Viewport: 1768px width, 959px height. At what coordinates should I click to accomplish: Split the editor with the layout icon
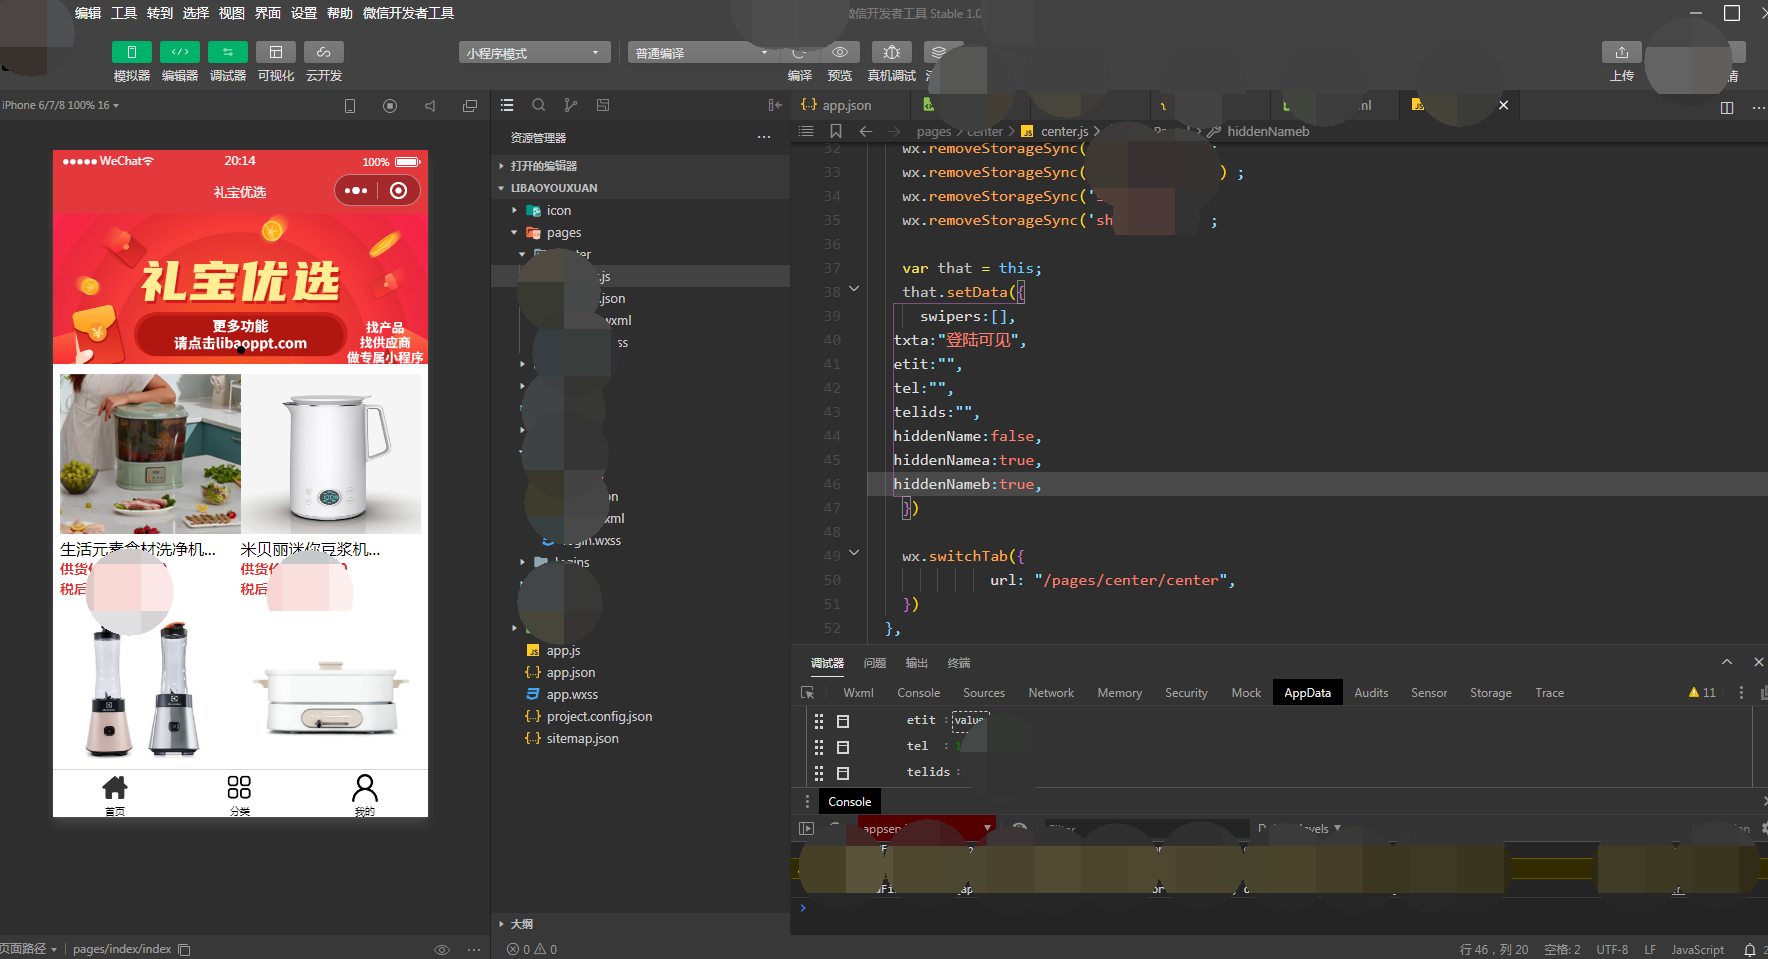click(1727, 107)
